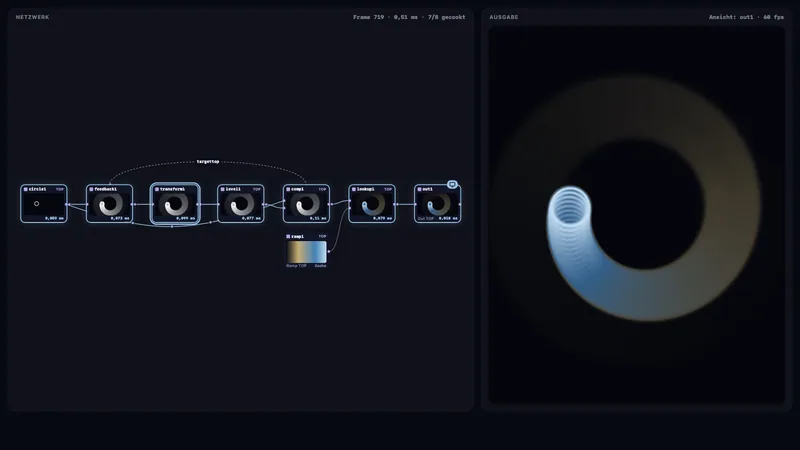Screen dimensions: 800x450
Task: Click the TOP label on lookup1
Action: pyautogui.click(x=388, y=189)
